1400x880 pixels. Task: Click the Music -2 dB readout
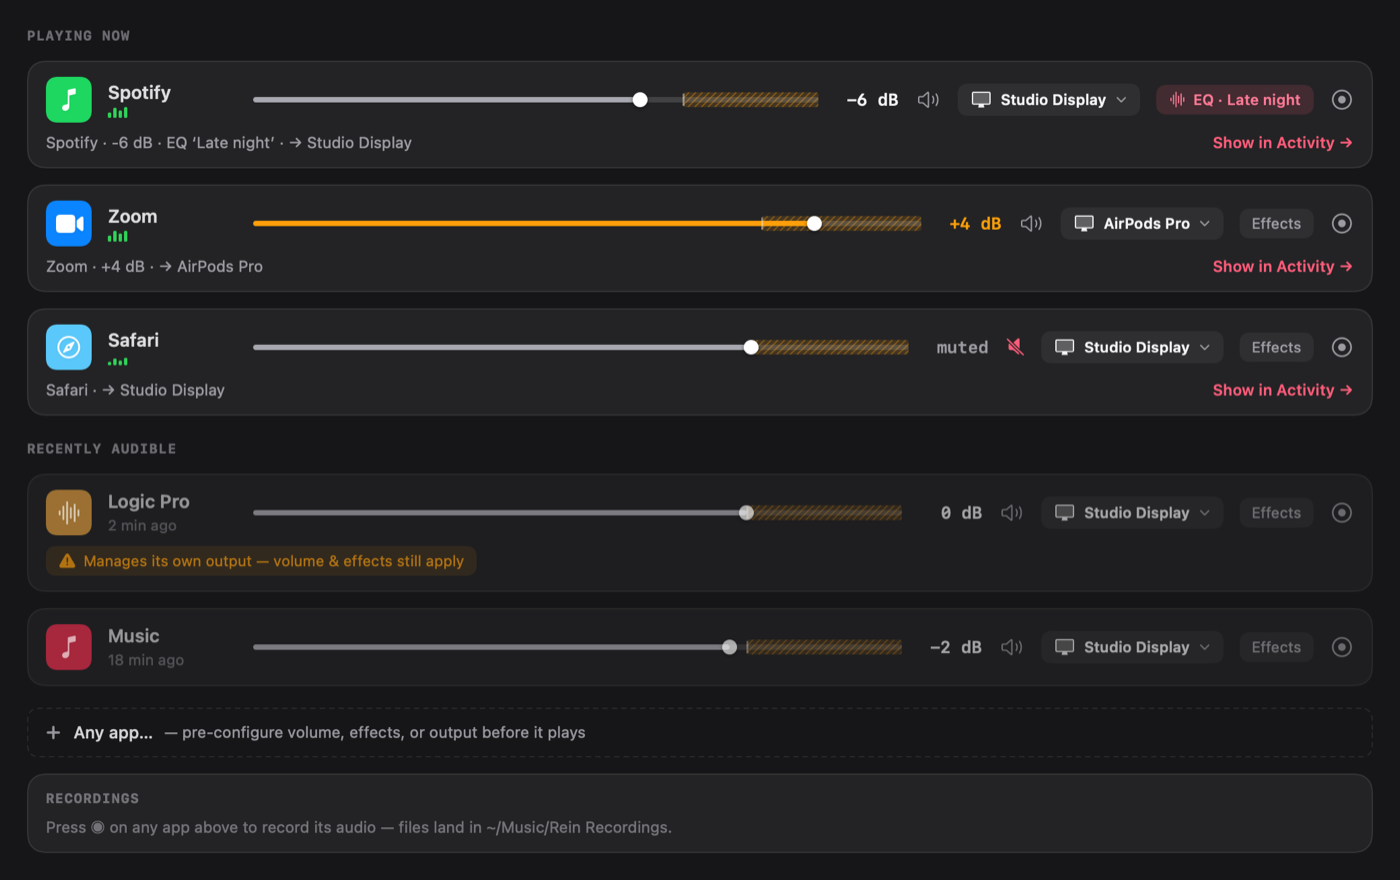click(x=956, y=647)
